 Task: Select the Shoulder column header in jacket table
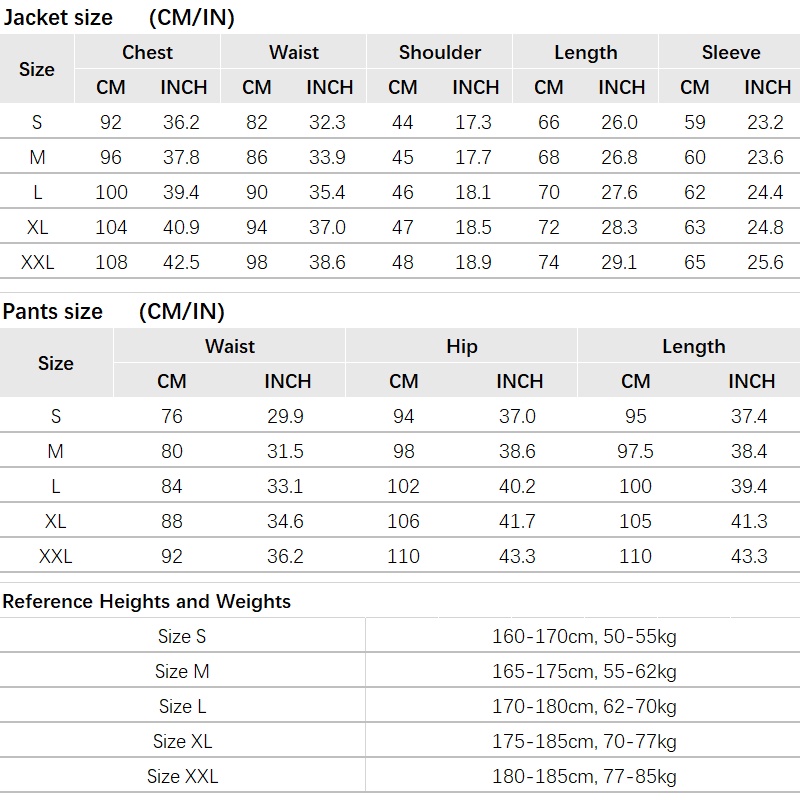[440, 53]
